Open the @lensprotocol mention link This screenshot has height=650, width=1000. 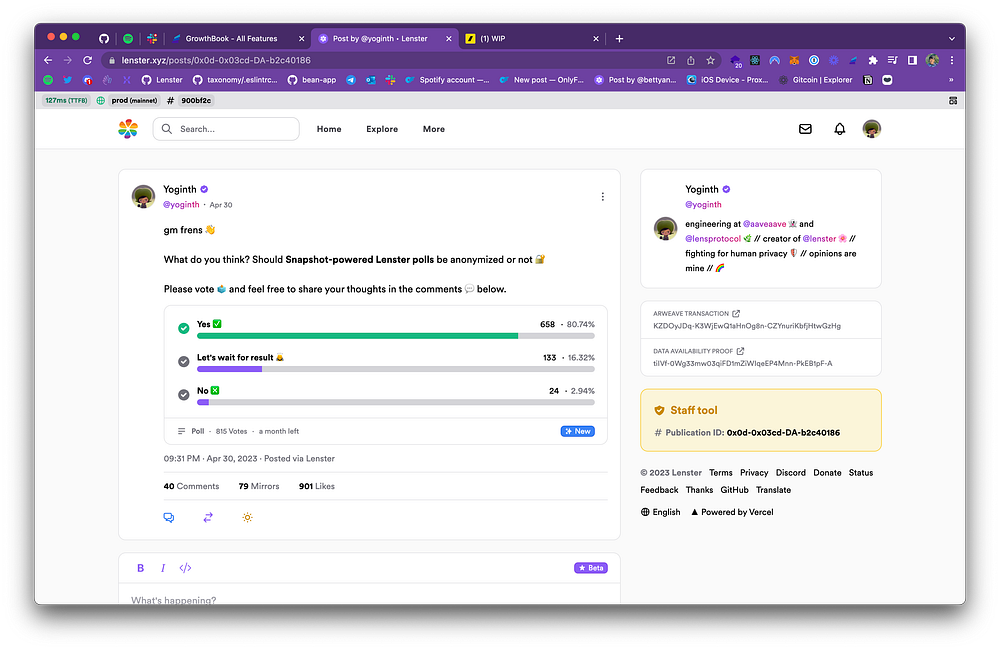point(713,239)
